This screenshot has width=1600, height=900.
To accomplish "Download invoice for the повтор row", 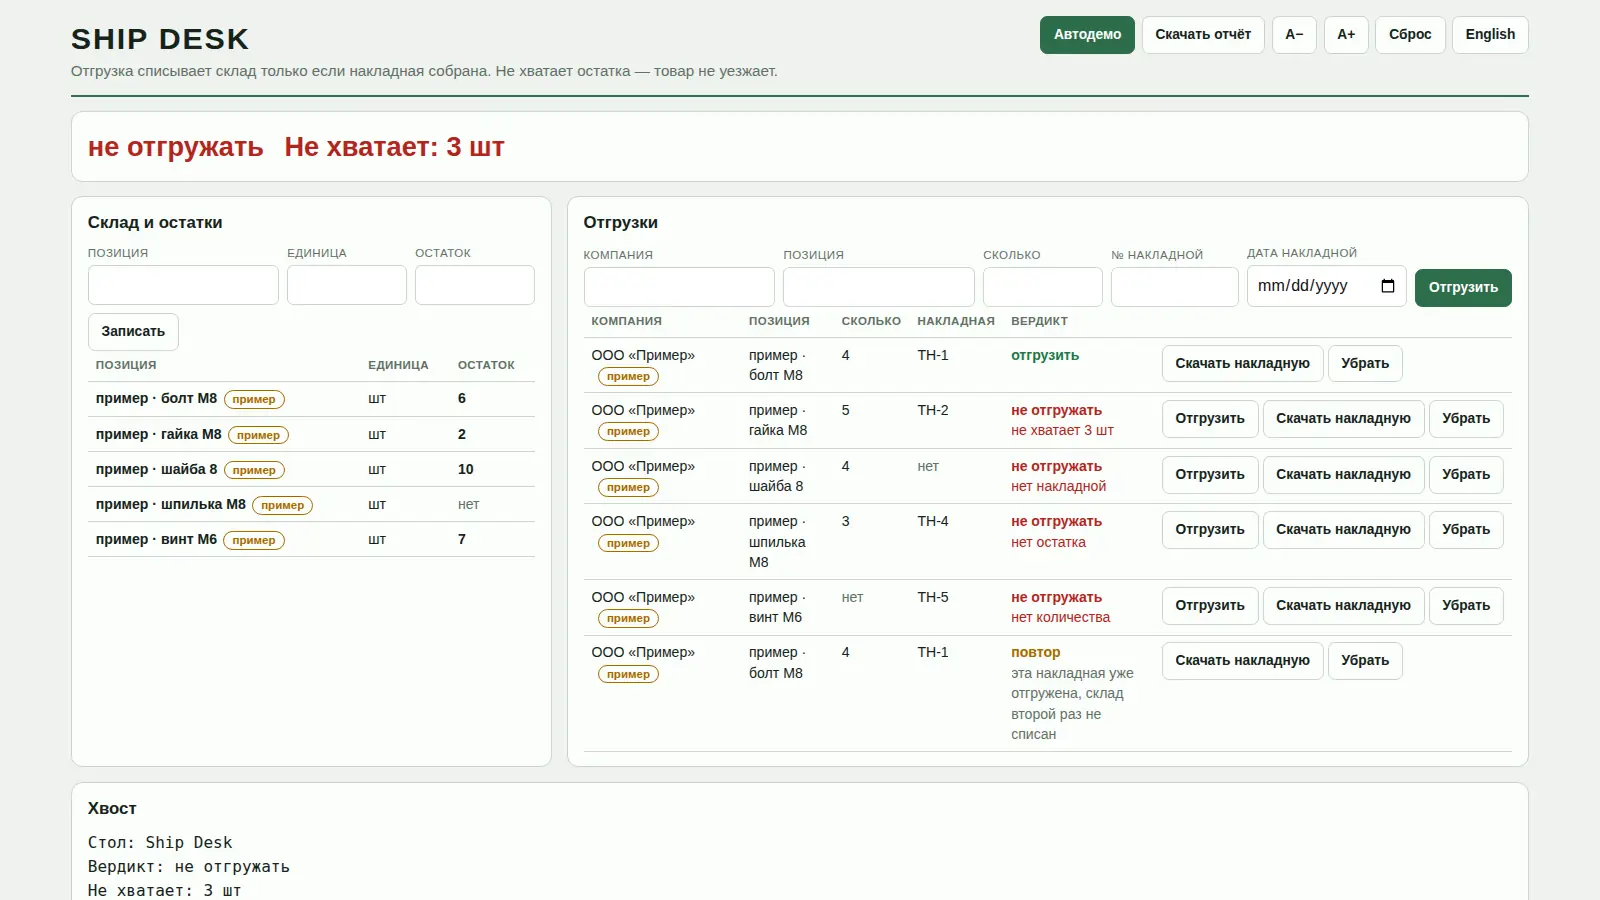I will 1242,661.
